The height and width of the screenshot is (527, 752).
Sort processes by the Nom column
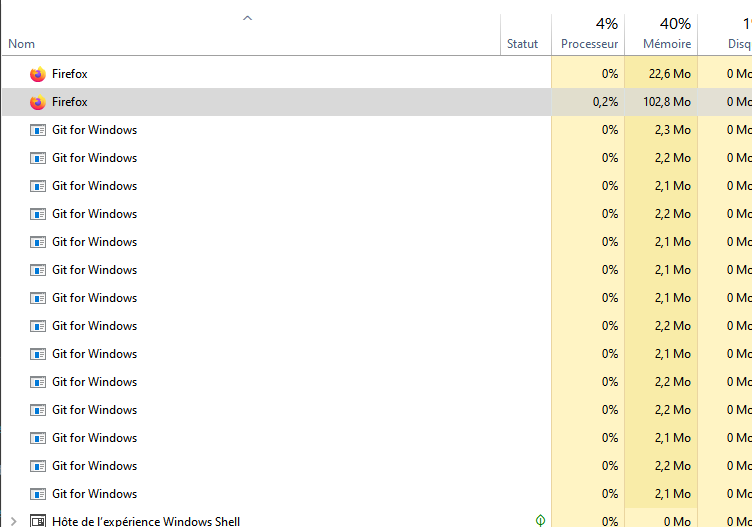(x=22, y=44)
